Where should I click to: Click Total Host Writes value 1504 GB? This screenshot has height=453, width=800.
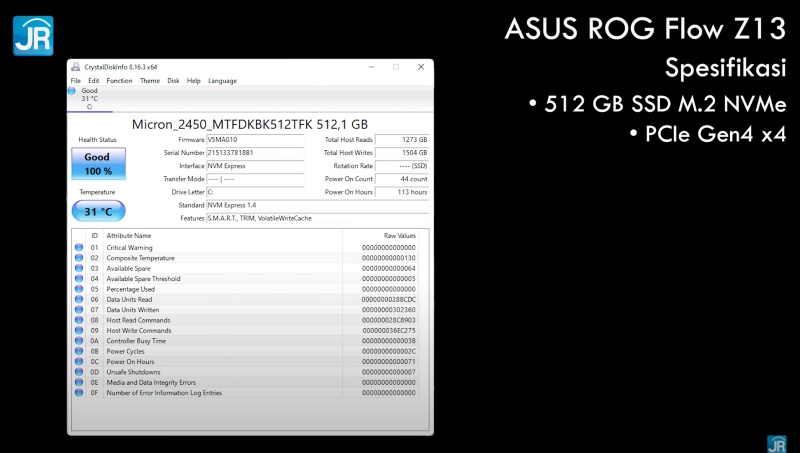tap(402, 153)
